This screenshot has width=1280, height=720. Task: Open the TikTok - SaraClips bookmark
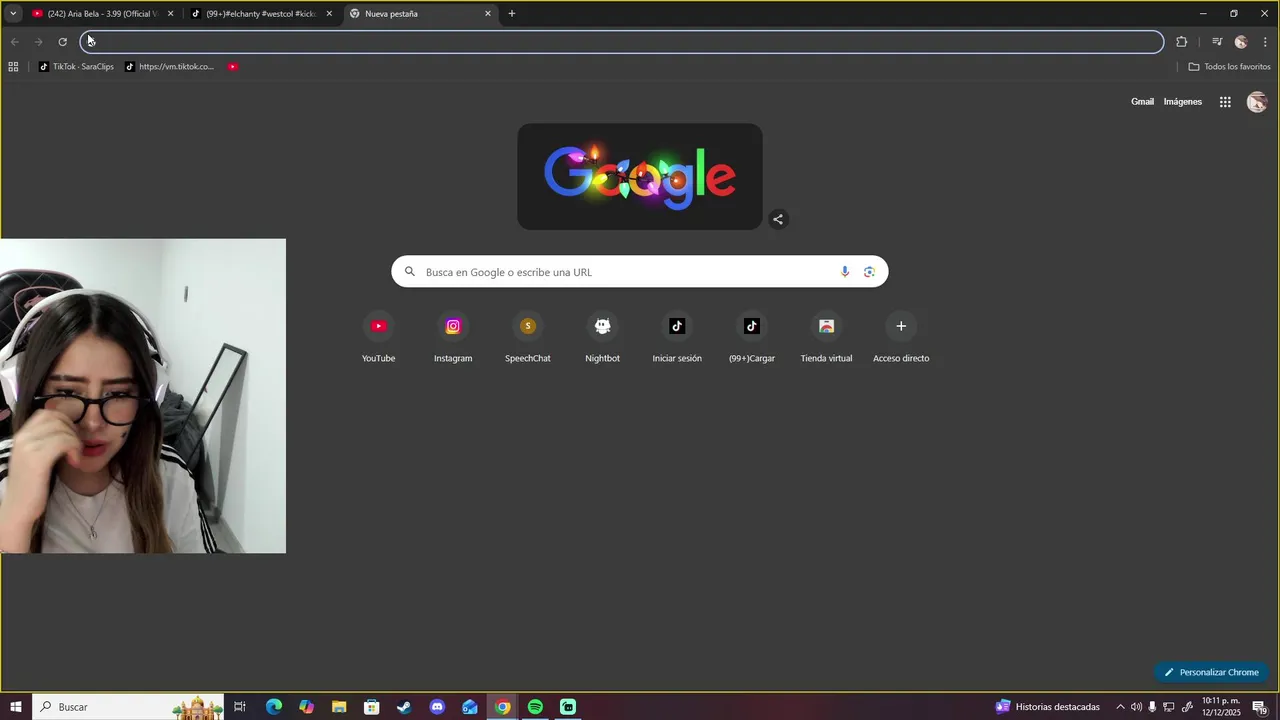point(76,67)
